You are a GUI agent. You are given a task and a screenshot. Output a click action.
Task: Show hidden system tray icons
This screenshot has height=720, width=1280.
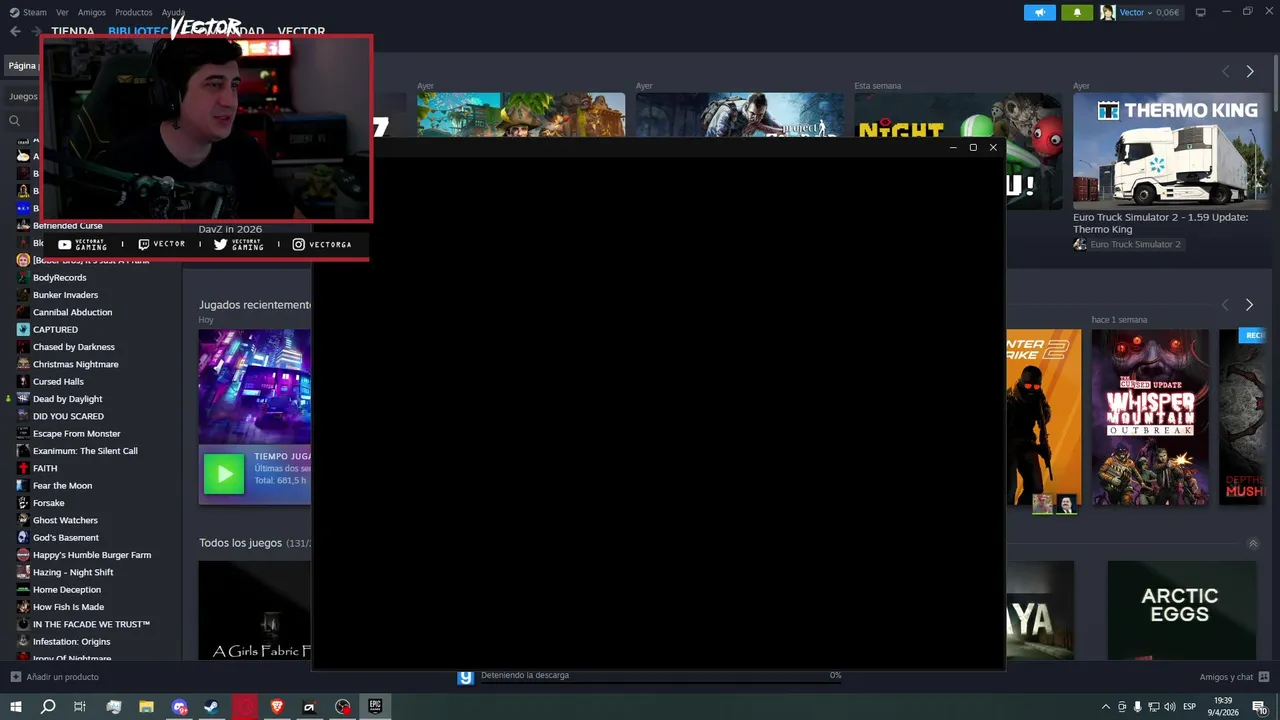pyautogui.click(x=1105, y=707)
